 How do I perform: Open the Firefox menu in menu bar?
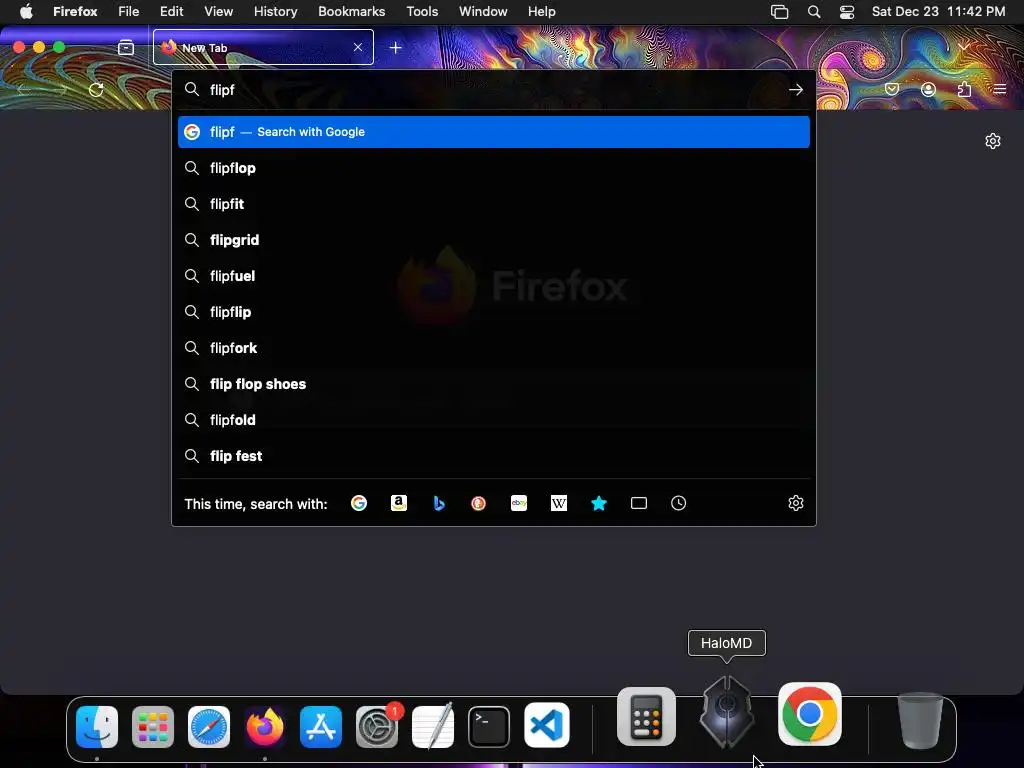pos(75,12)
